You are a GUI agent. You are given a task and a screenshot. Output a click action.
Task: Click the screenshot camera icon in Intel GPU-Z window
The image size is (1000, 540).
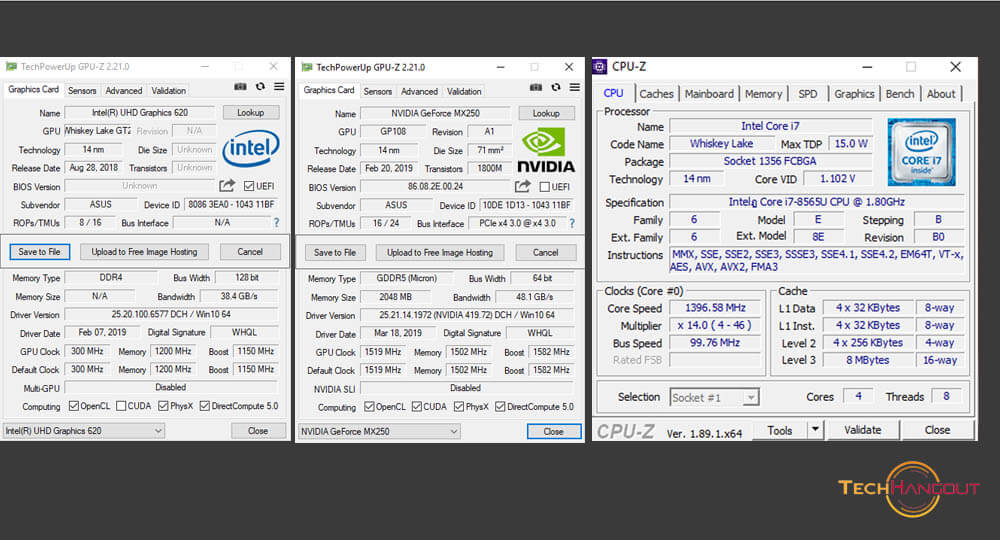(x=240, y=87)
